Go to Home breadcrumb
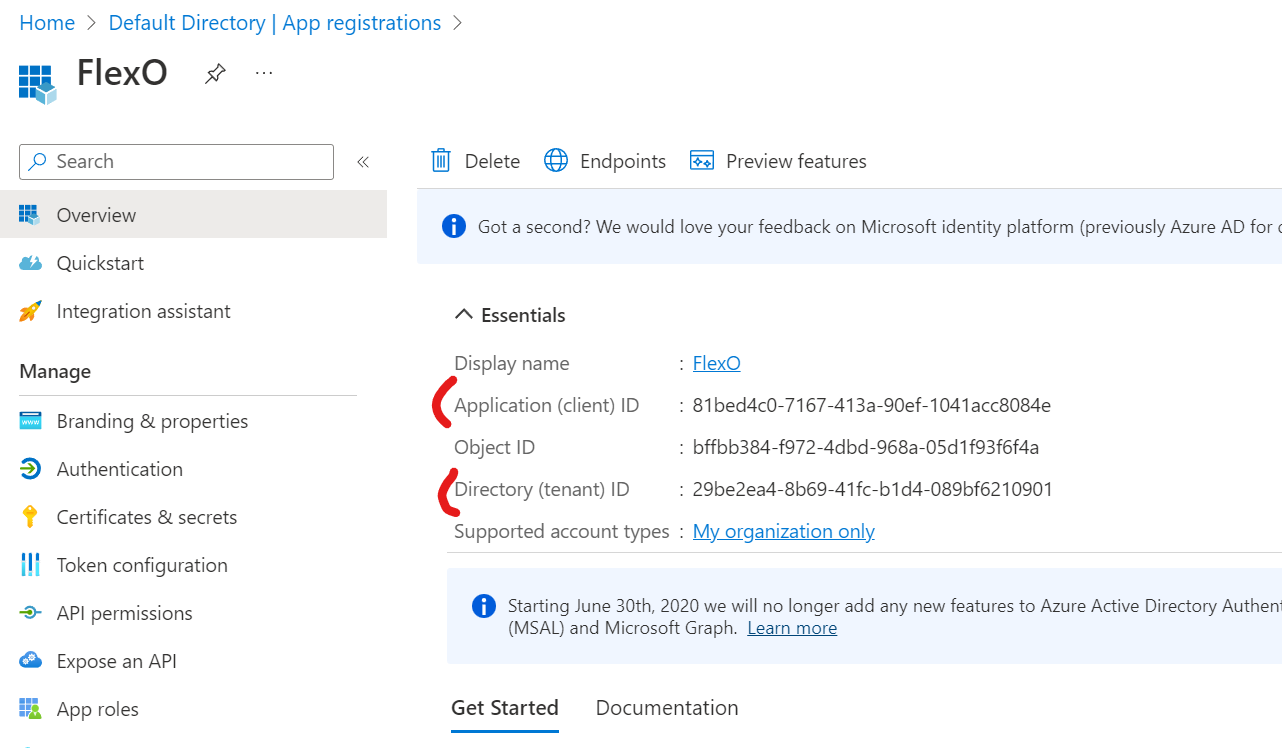Screen dimensions: 1282x748 [47, 23]
